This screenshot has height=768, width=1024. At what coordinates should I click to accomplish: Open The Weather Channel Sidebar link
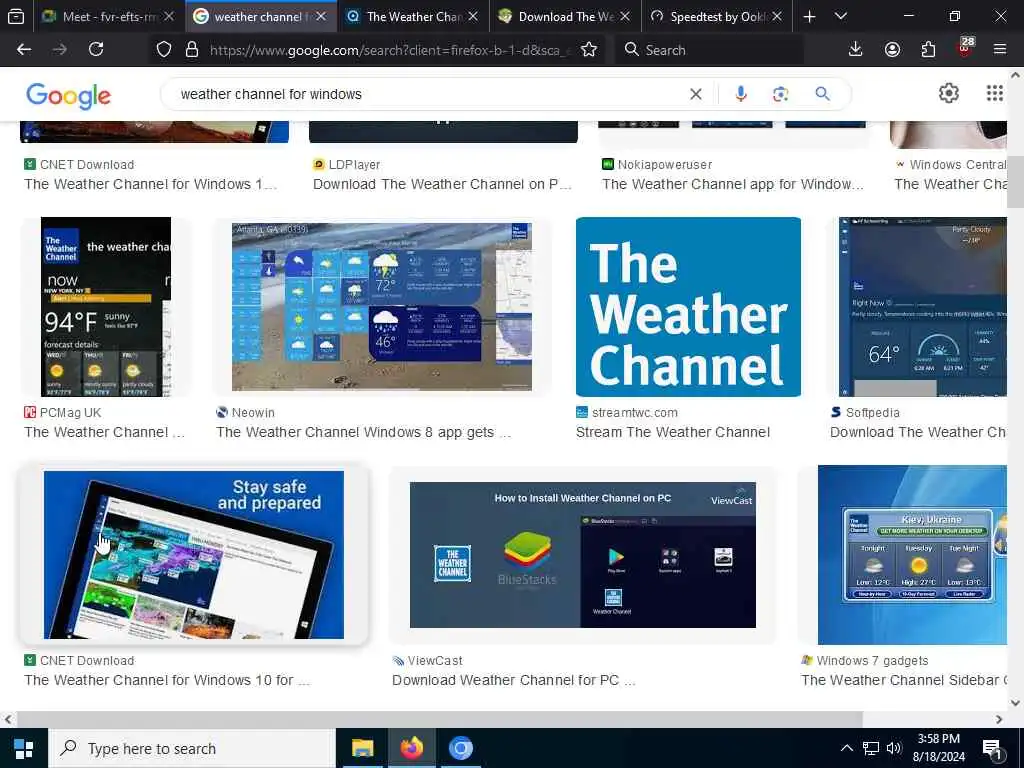pyautogui.click(x=903, y=680)
